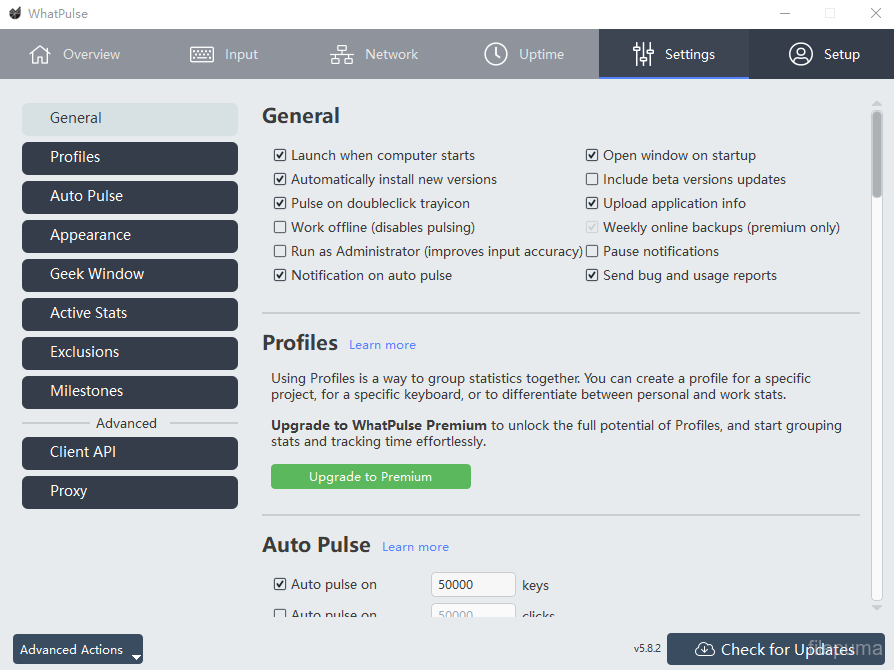Screen dimensions: 894x670
Task: Click the Upgrade to Premium button
Action: click(370, 477)
